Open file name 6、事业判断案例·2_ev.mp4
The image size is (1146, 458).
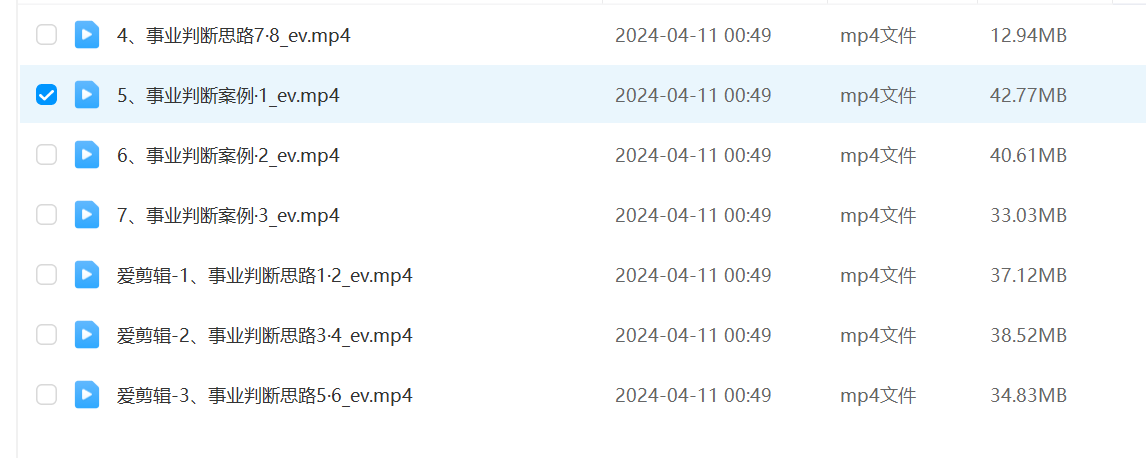(228, 155)
